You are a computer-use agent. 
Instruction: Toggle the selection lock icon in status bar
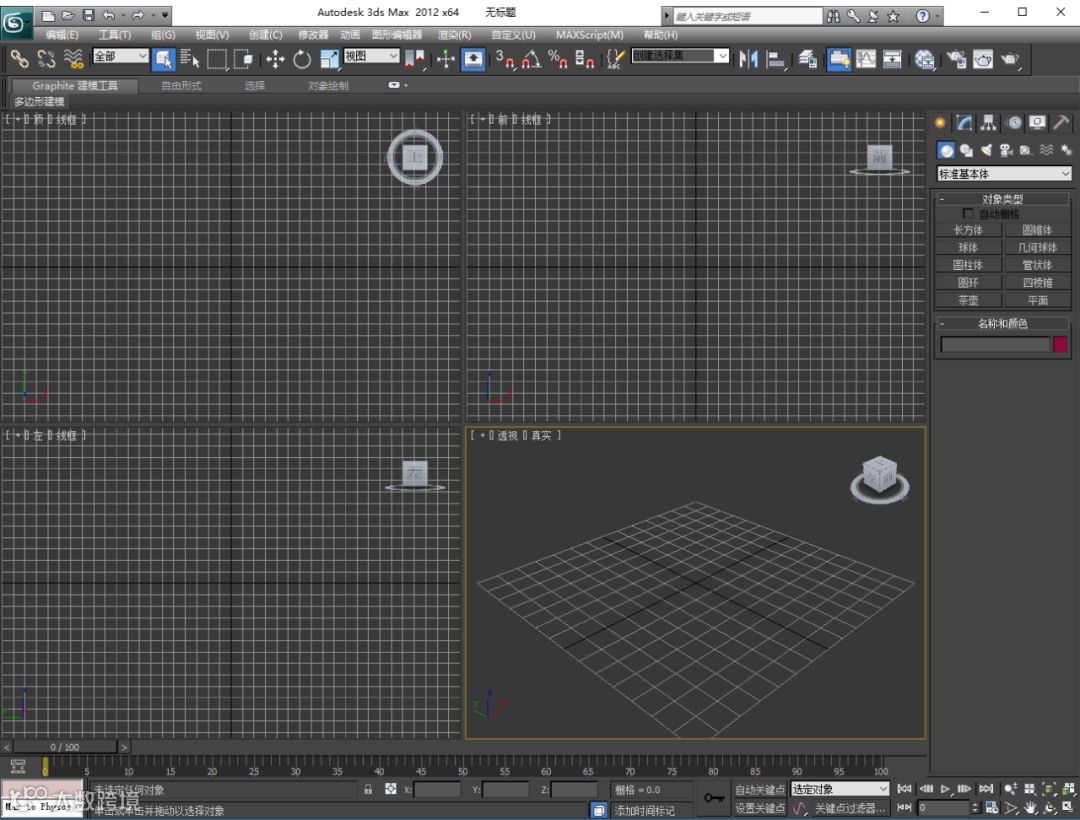[x=368, y=789]
